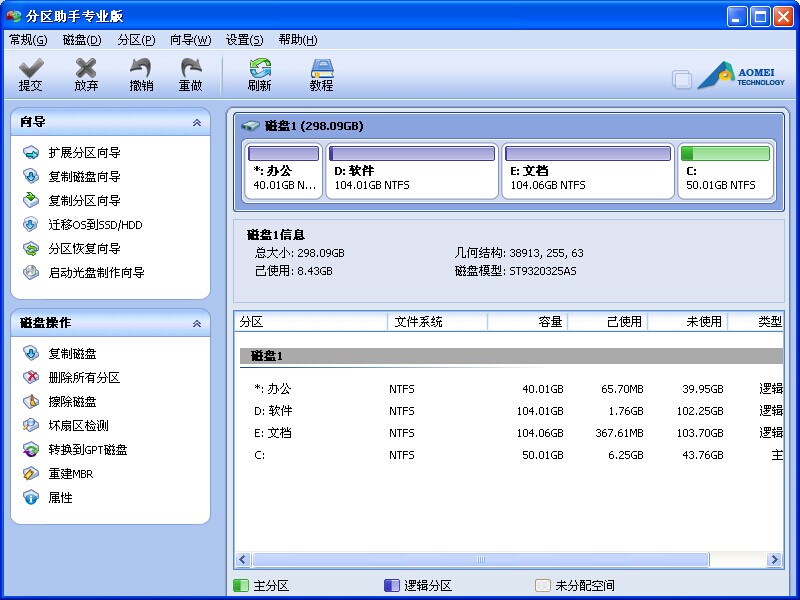This screenshot has width=800, height=600.
Task: Click the green 主分区 legend swatch
Action: point(241,585)
